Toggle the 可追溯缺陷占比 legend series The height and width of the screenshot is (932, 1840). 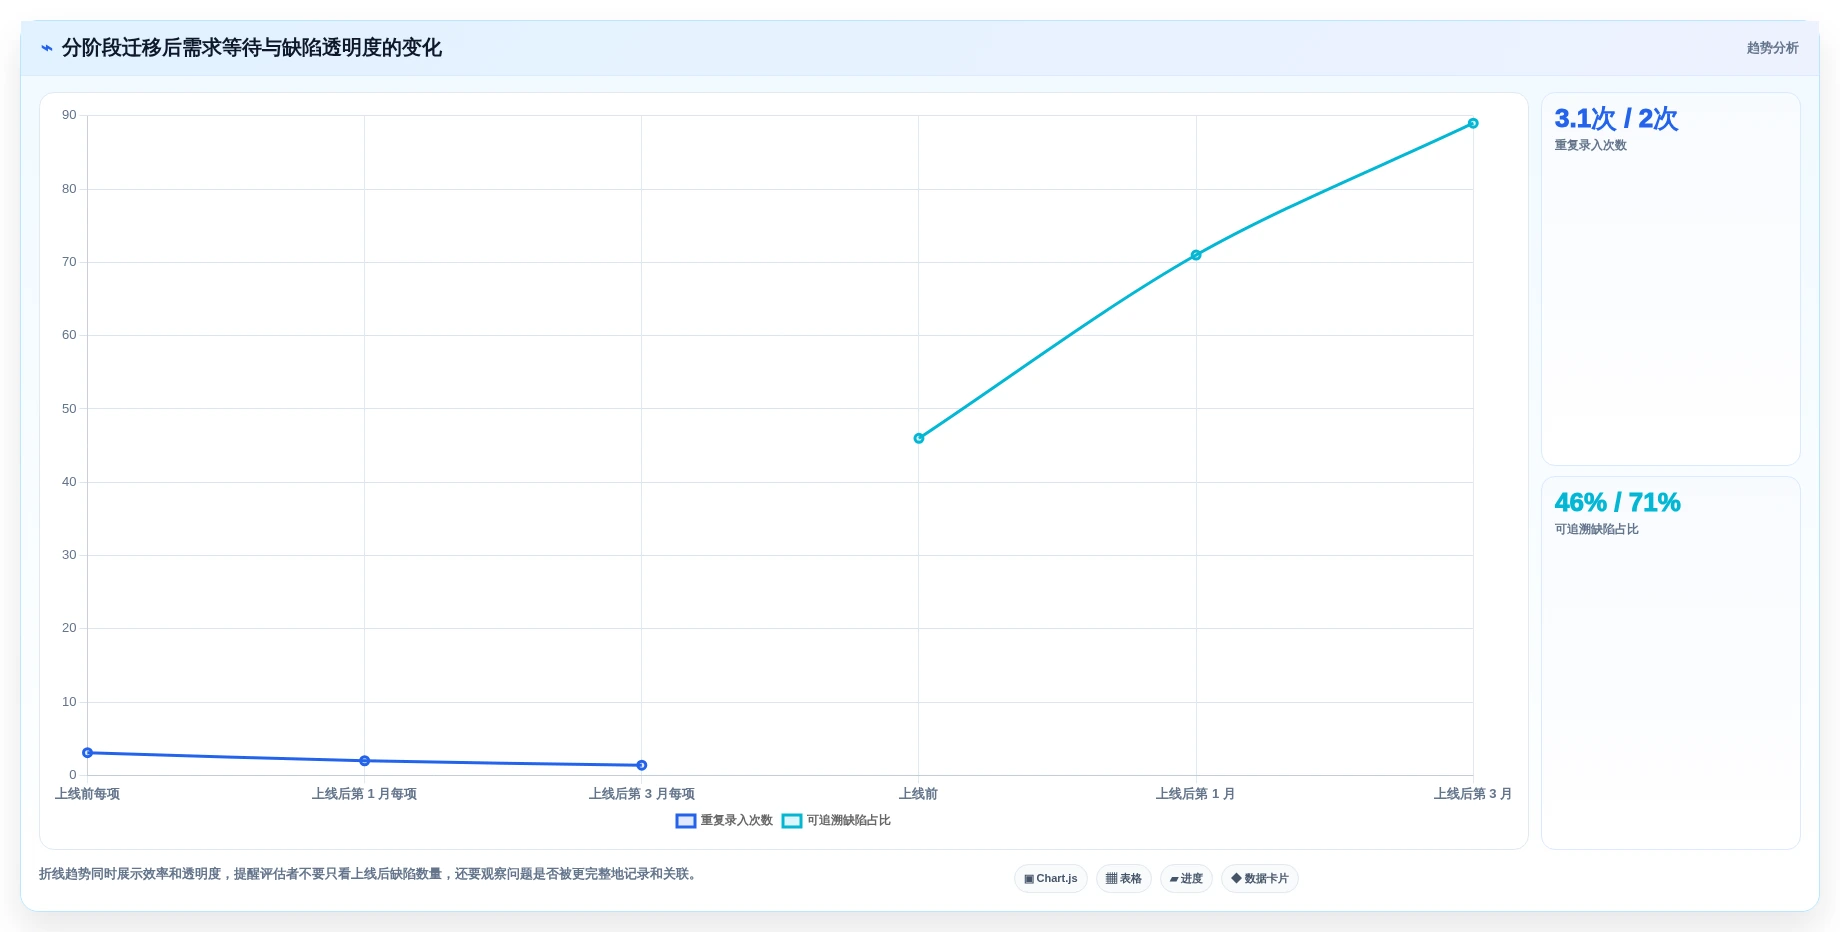[x=836, y=821]
